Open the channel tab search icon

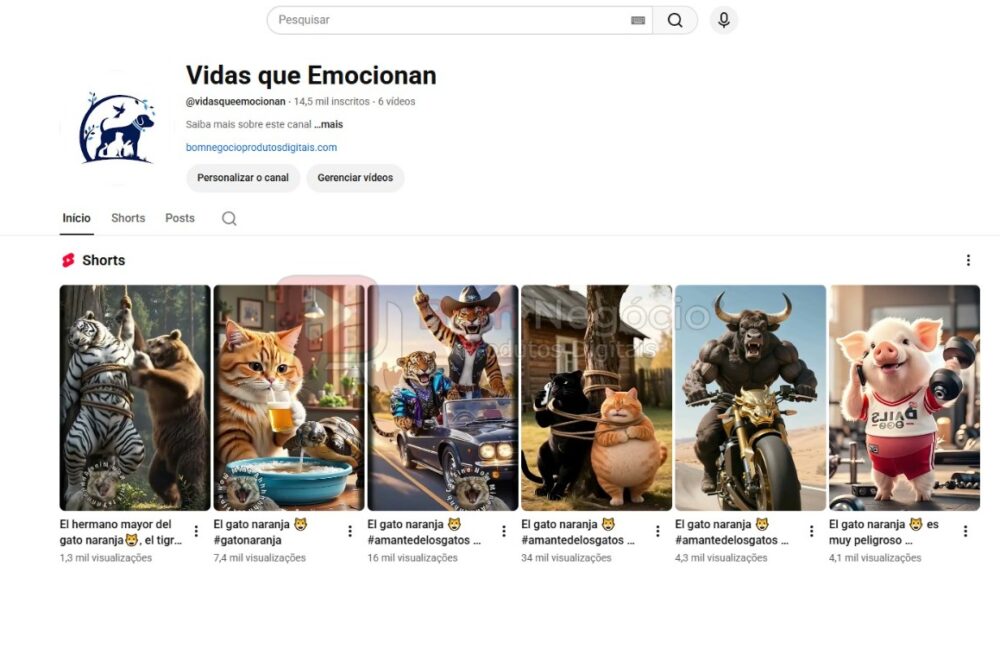(x=229, y=218)
